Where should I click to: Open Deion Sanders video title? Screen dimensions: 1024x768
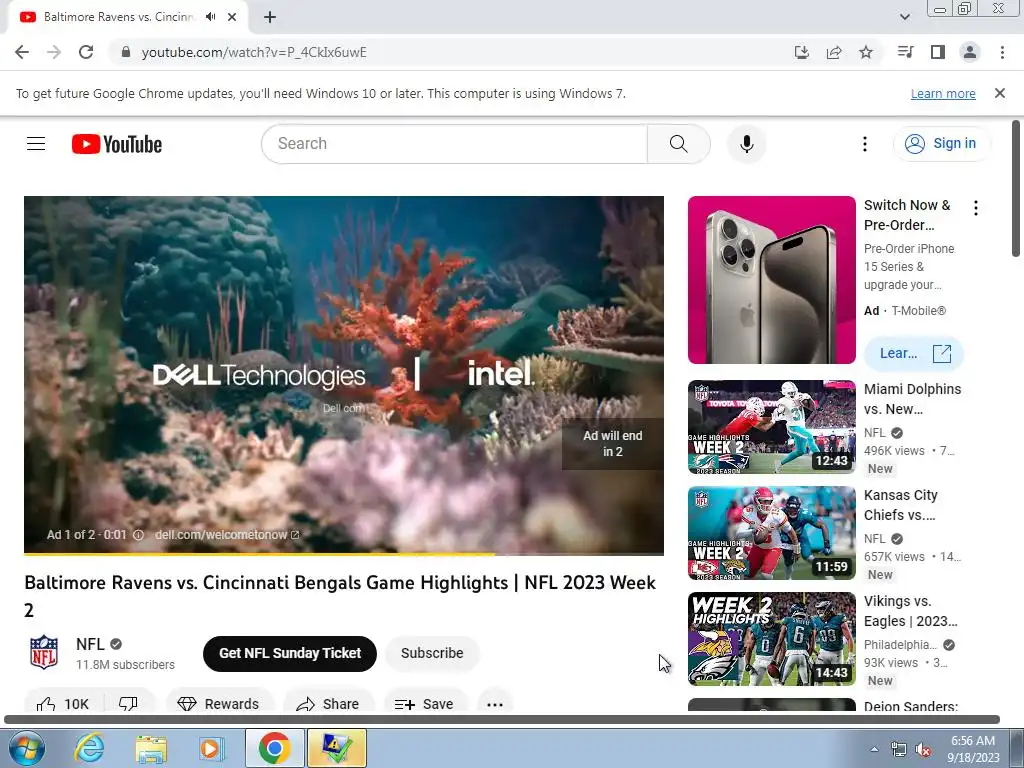tap(911, 706)
